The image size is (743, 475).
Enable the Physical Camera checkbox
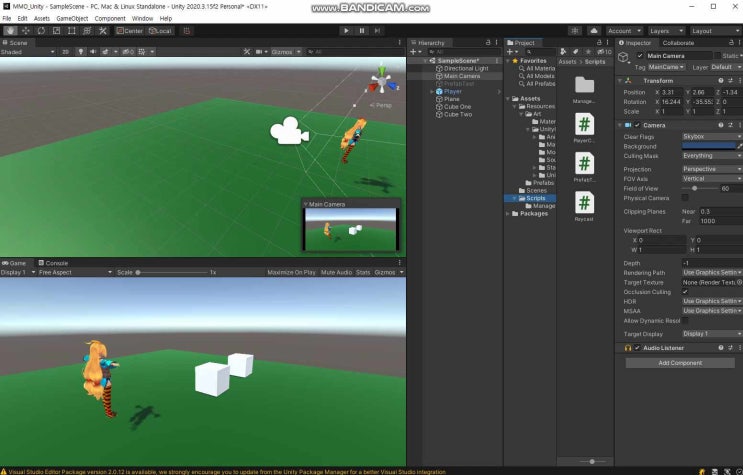point(685,198)
